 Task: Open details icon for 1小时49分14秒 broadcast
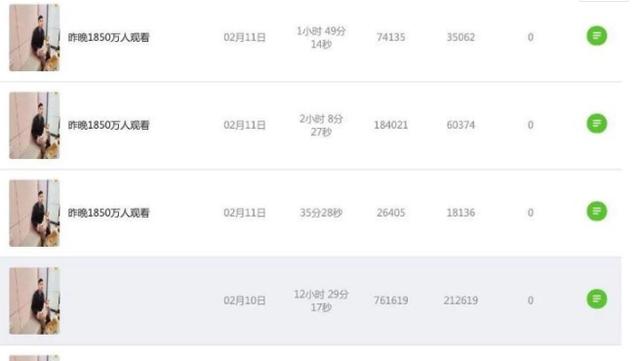[x=596, y=36]
